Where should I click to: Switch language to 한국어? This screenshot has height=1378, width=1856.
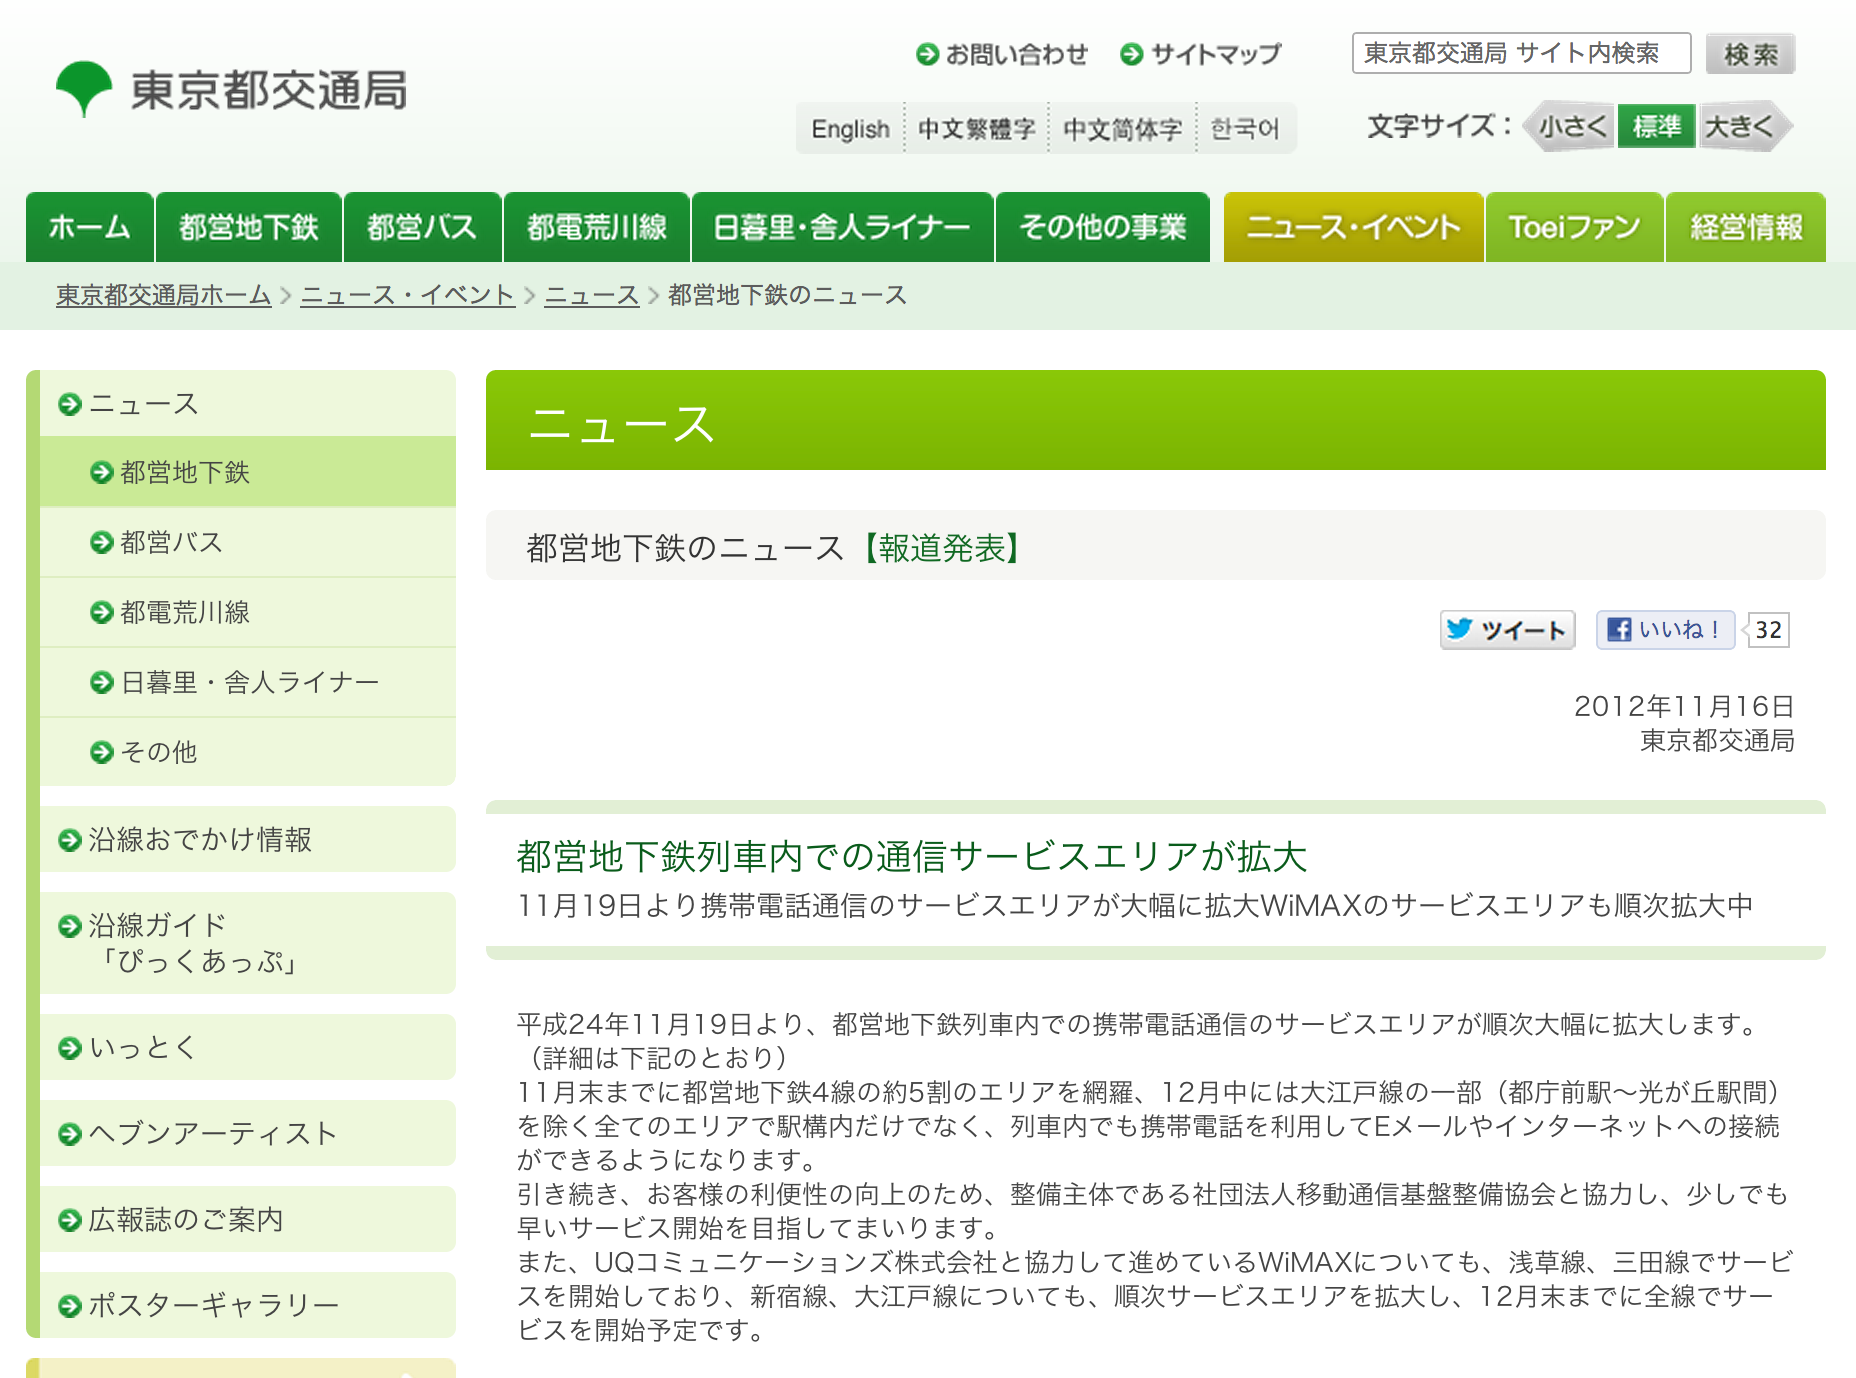click(1245, 129)
